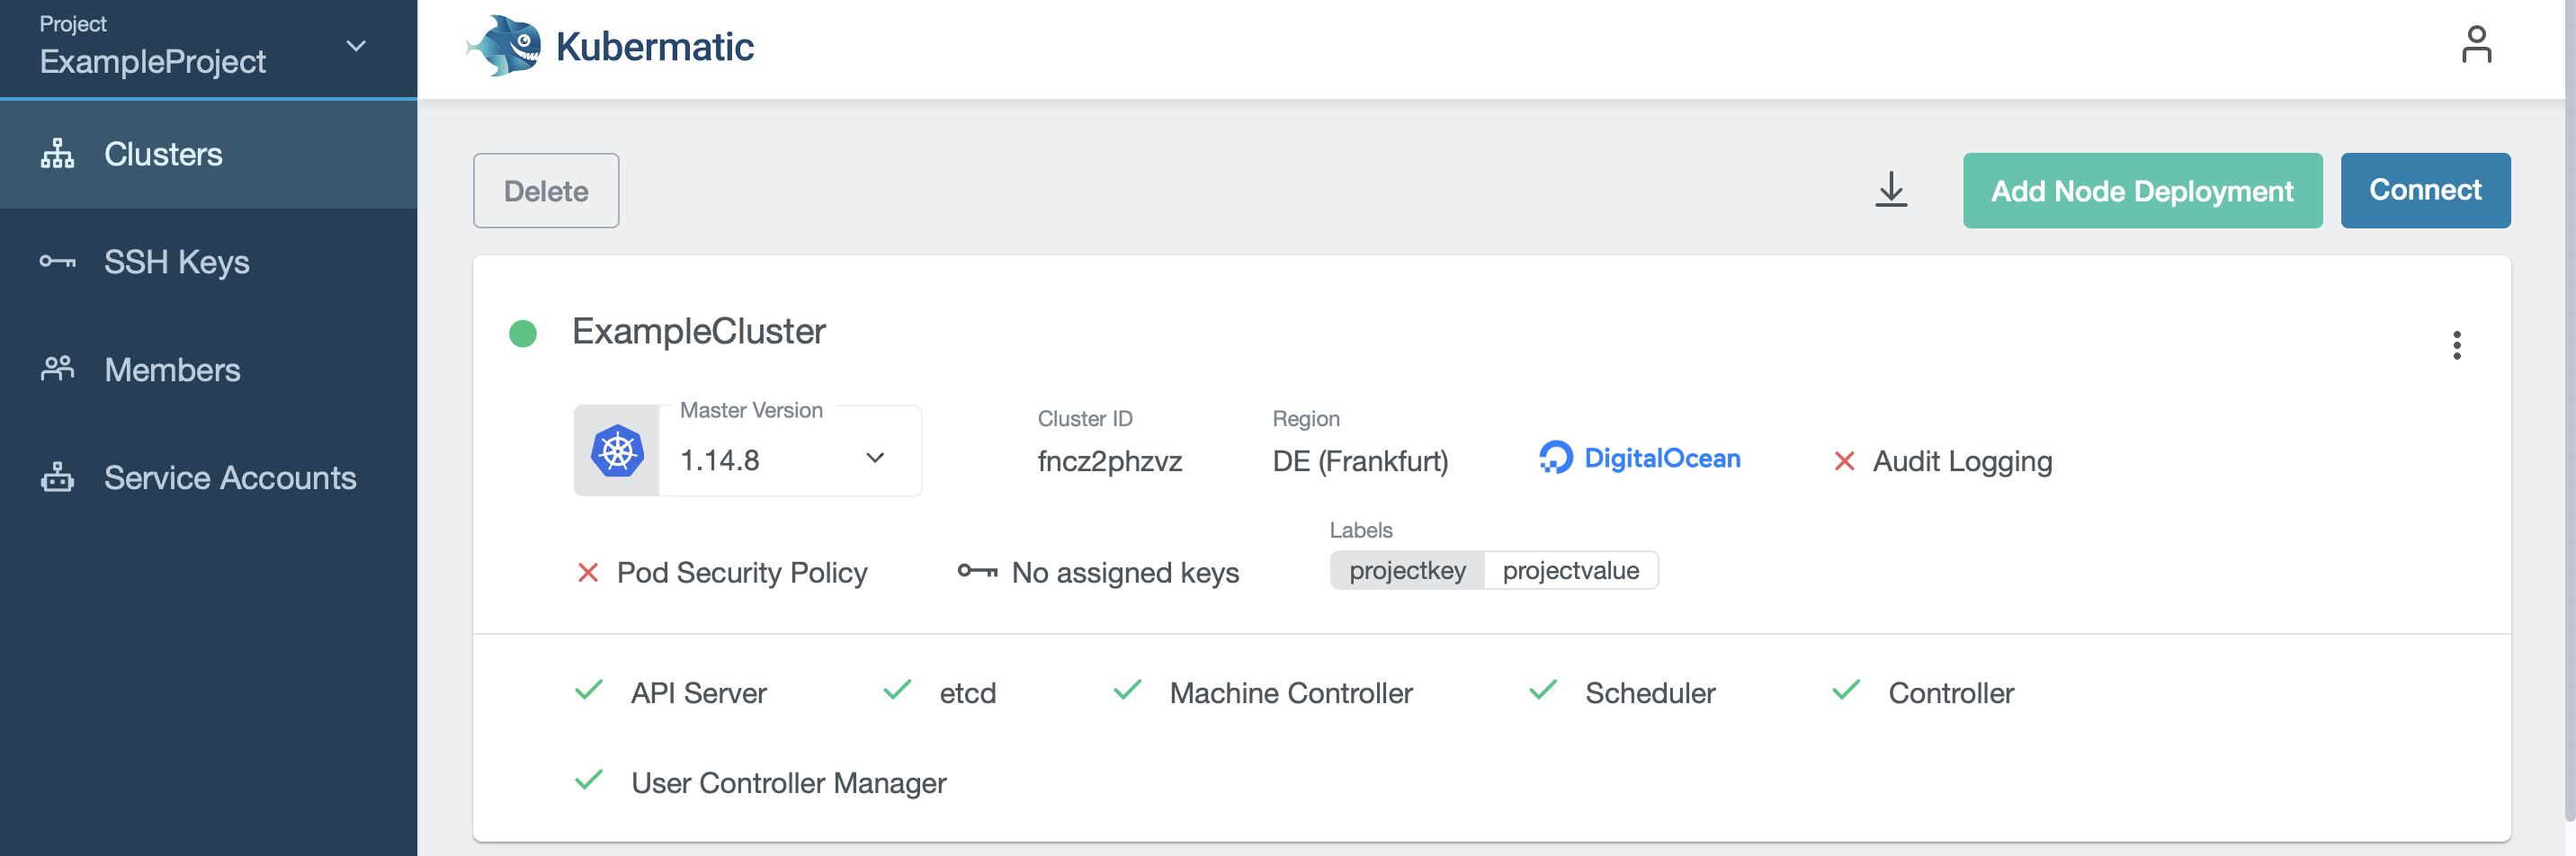Open the ExampleProject project selector dropdown
The width and height of the screenshot is (2576, 856).
pos(208,48)
